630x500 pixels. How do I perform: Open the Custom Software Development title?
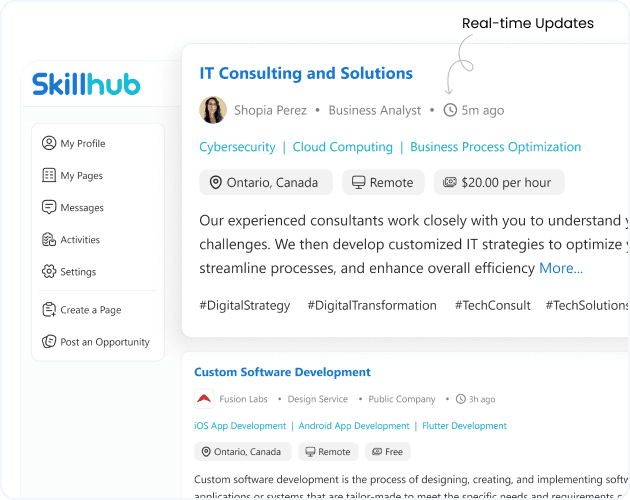pyautogui.click(x=282, y=372)
